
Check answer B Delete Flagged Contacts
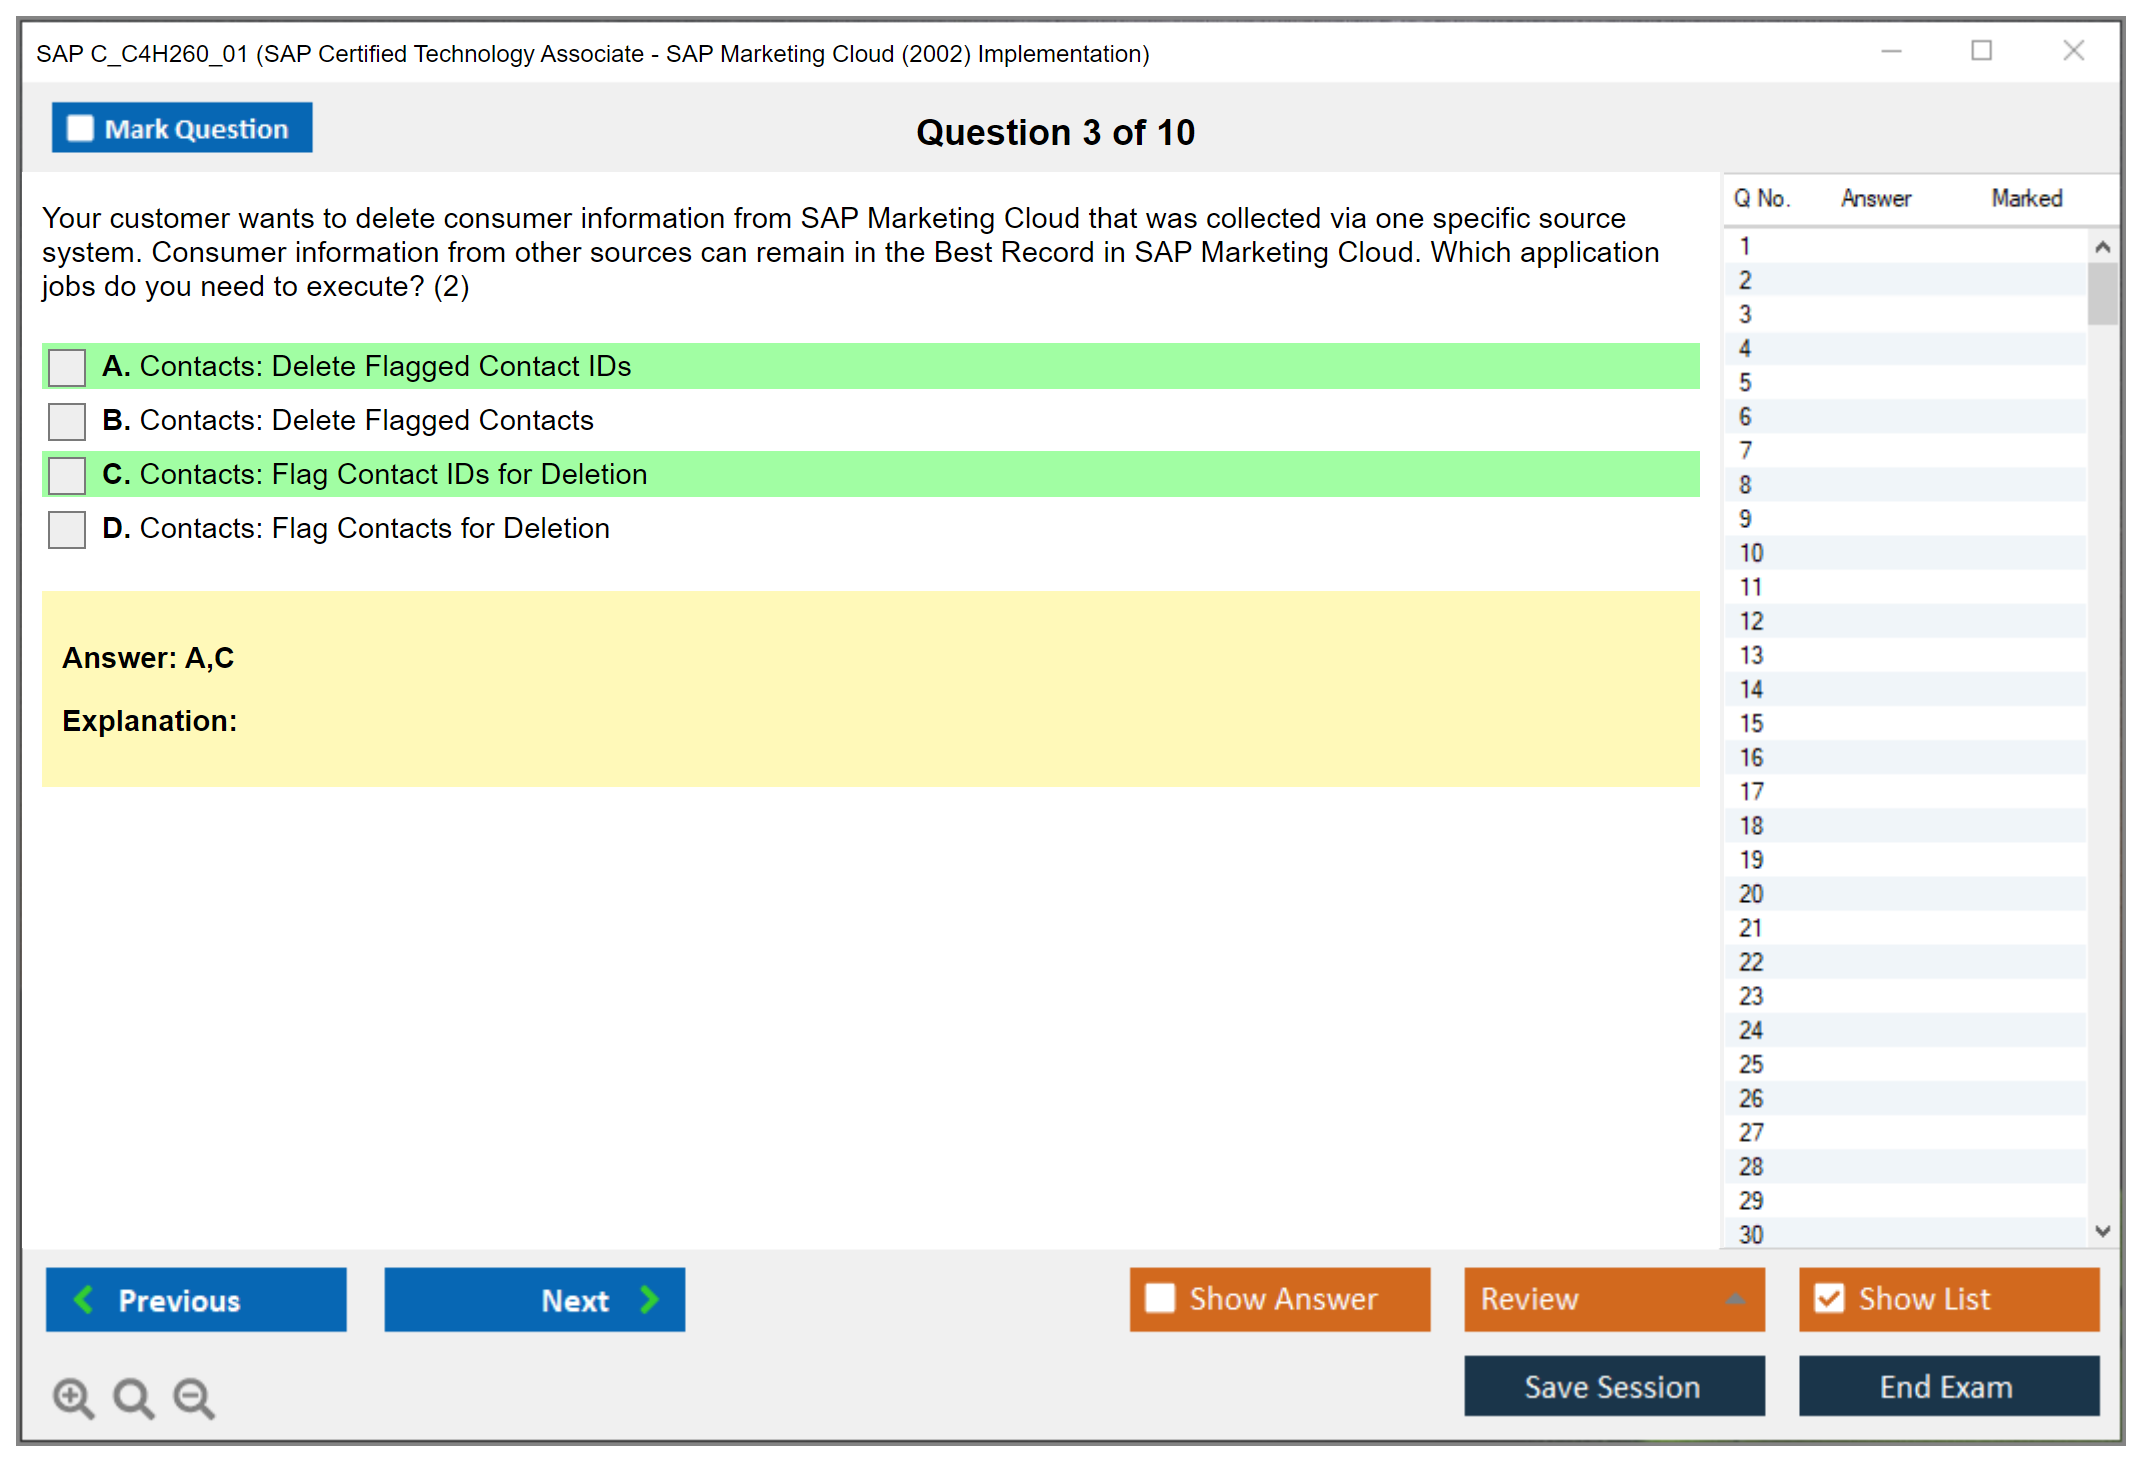(67, 421)
